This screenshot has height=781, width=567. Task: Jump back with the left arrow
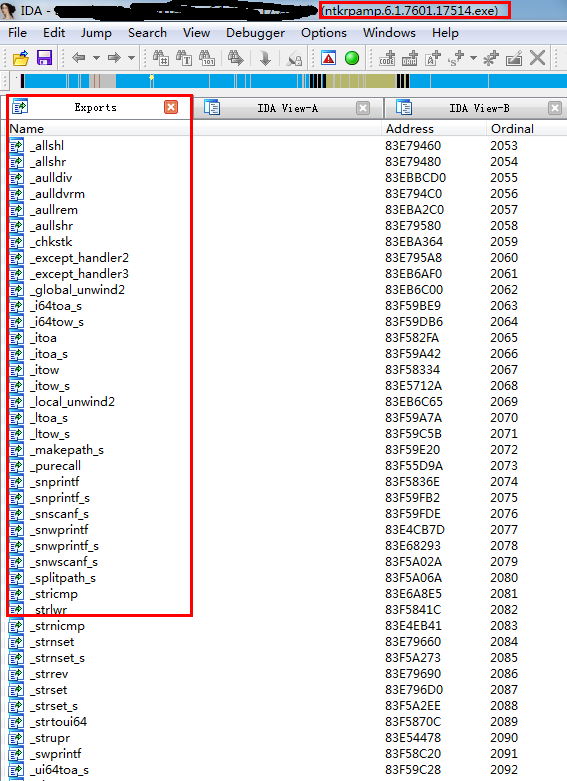tap(78, 58)
